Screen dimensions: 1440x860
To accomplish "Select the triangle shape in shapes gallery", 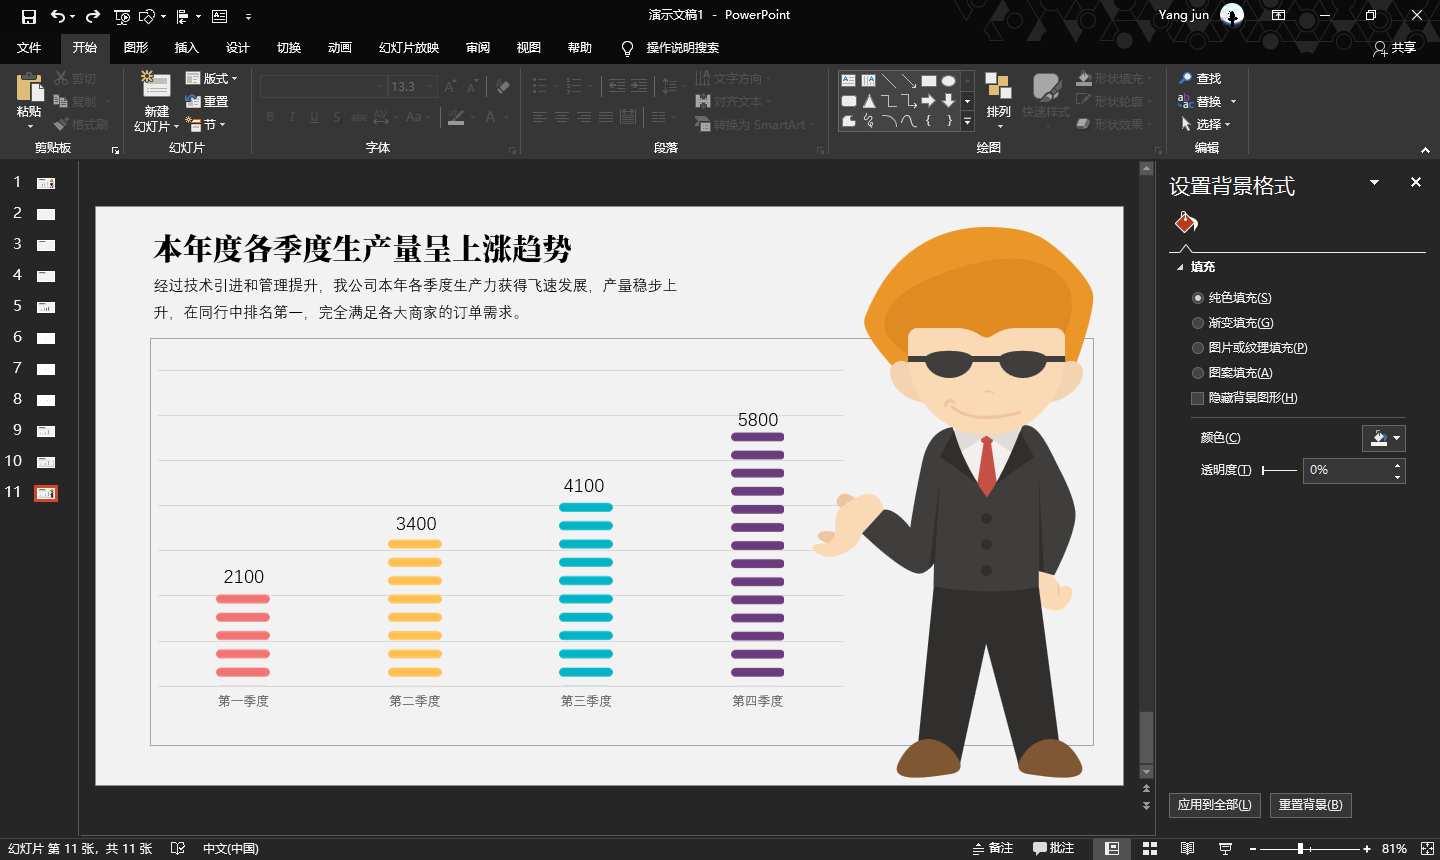I will (869, 101).
